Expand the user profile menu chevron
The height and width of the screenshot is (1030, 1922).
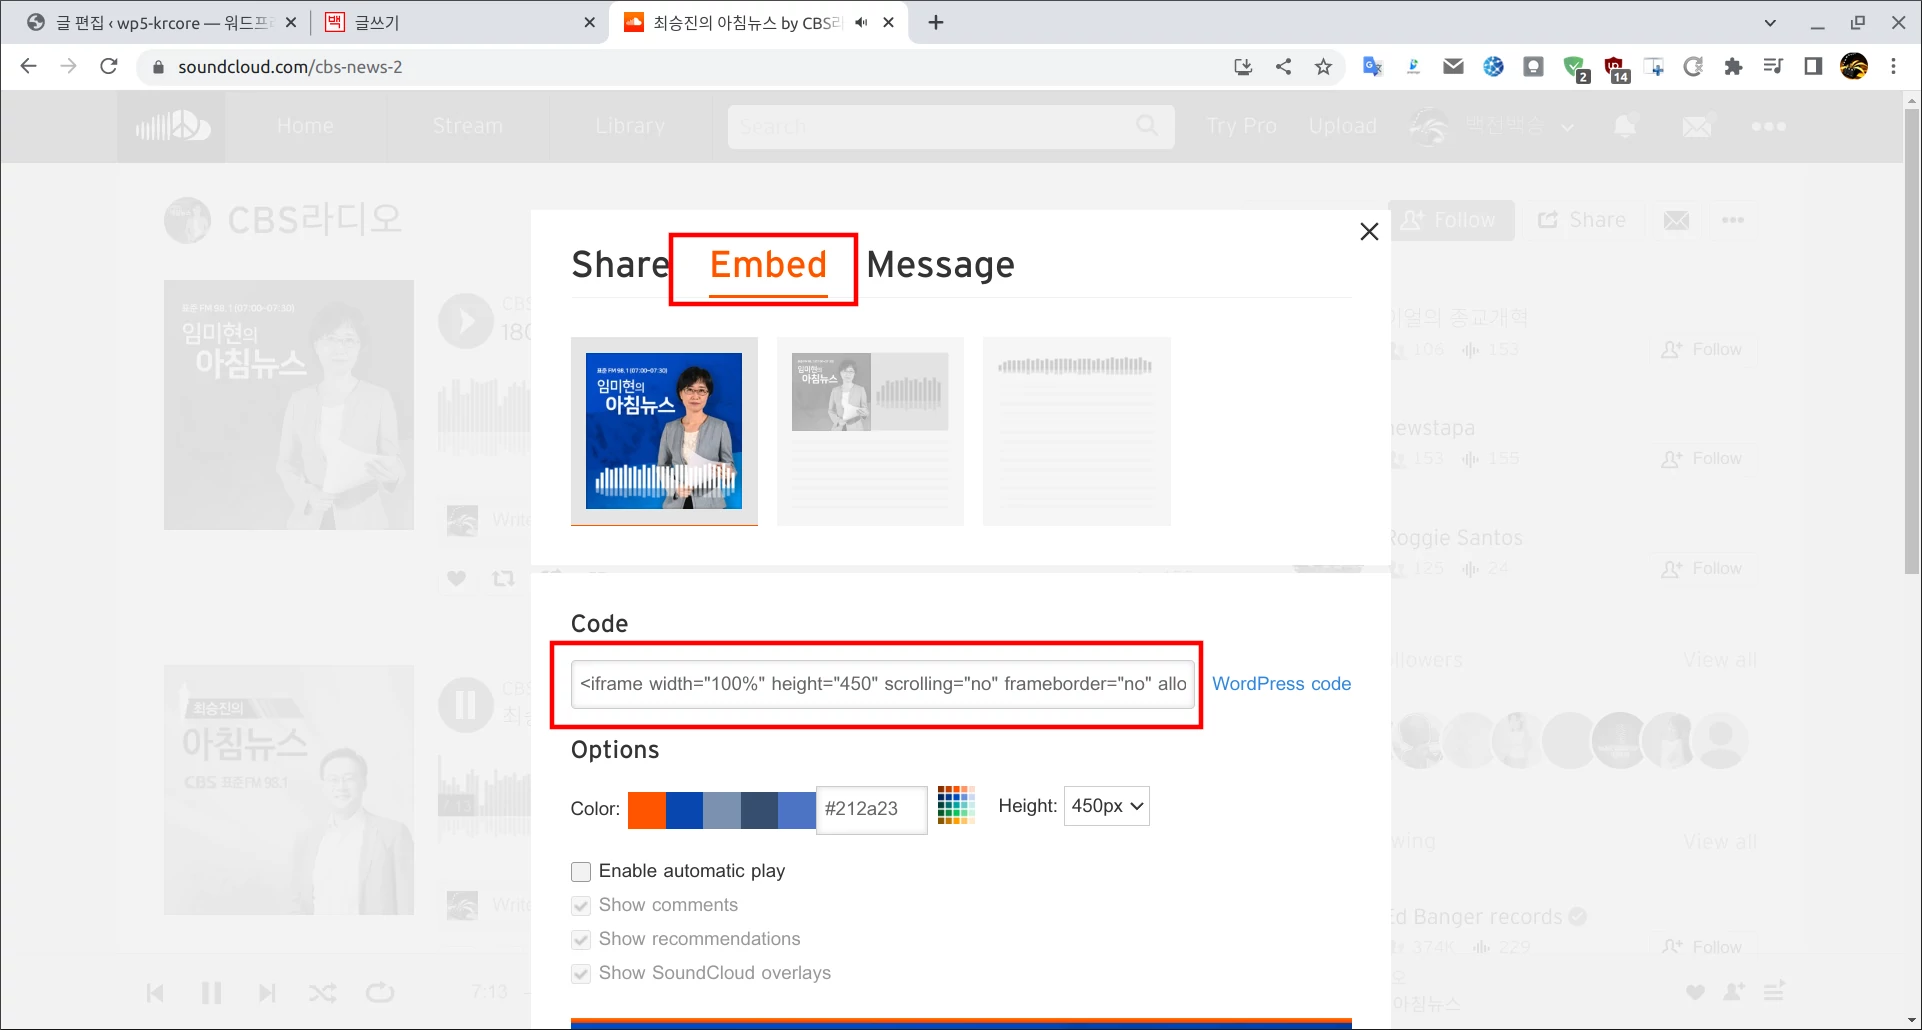tap(1567, 127)
